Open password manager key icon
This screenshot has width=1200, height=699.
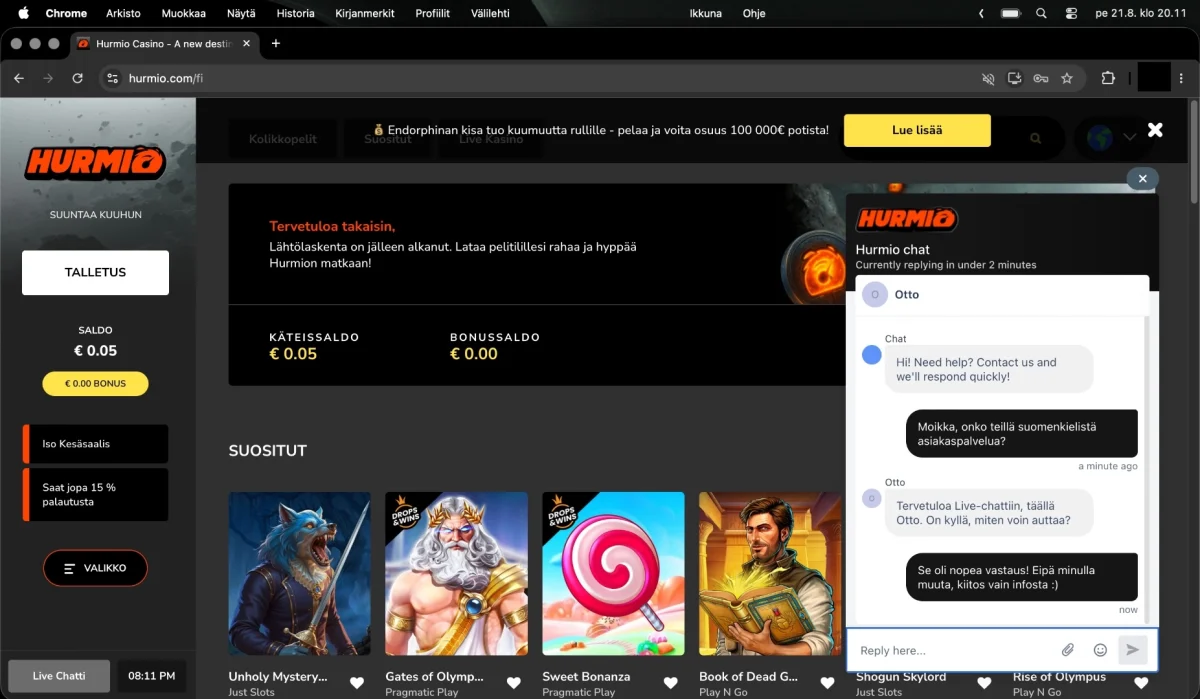pyautogui.click(x=1041, y=78)
